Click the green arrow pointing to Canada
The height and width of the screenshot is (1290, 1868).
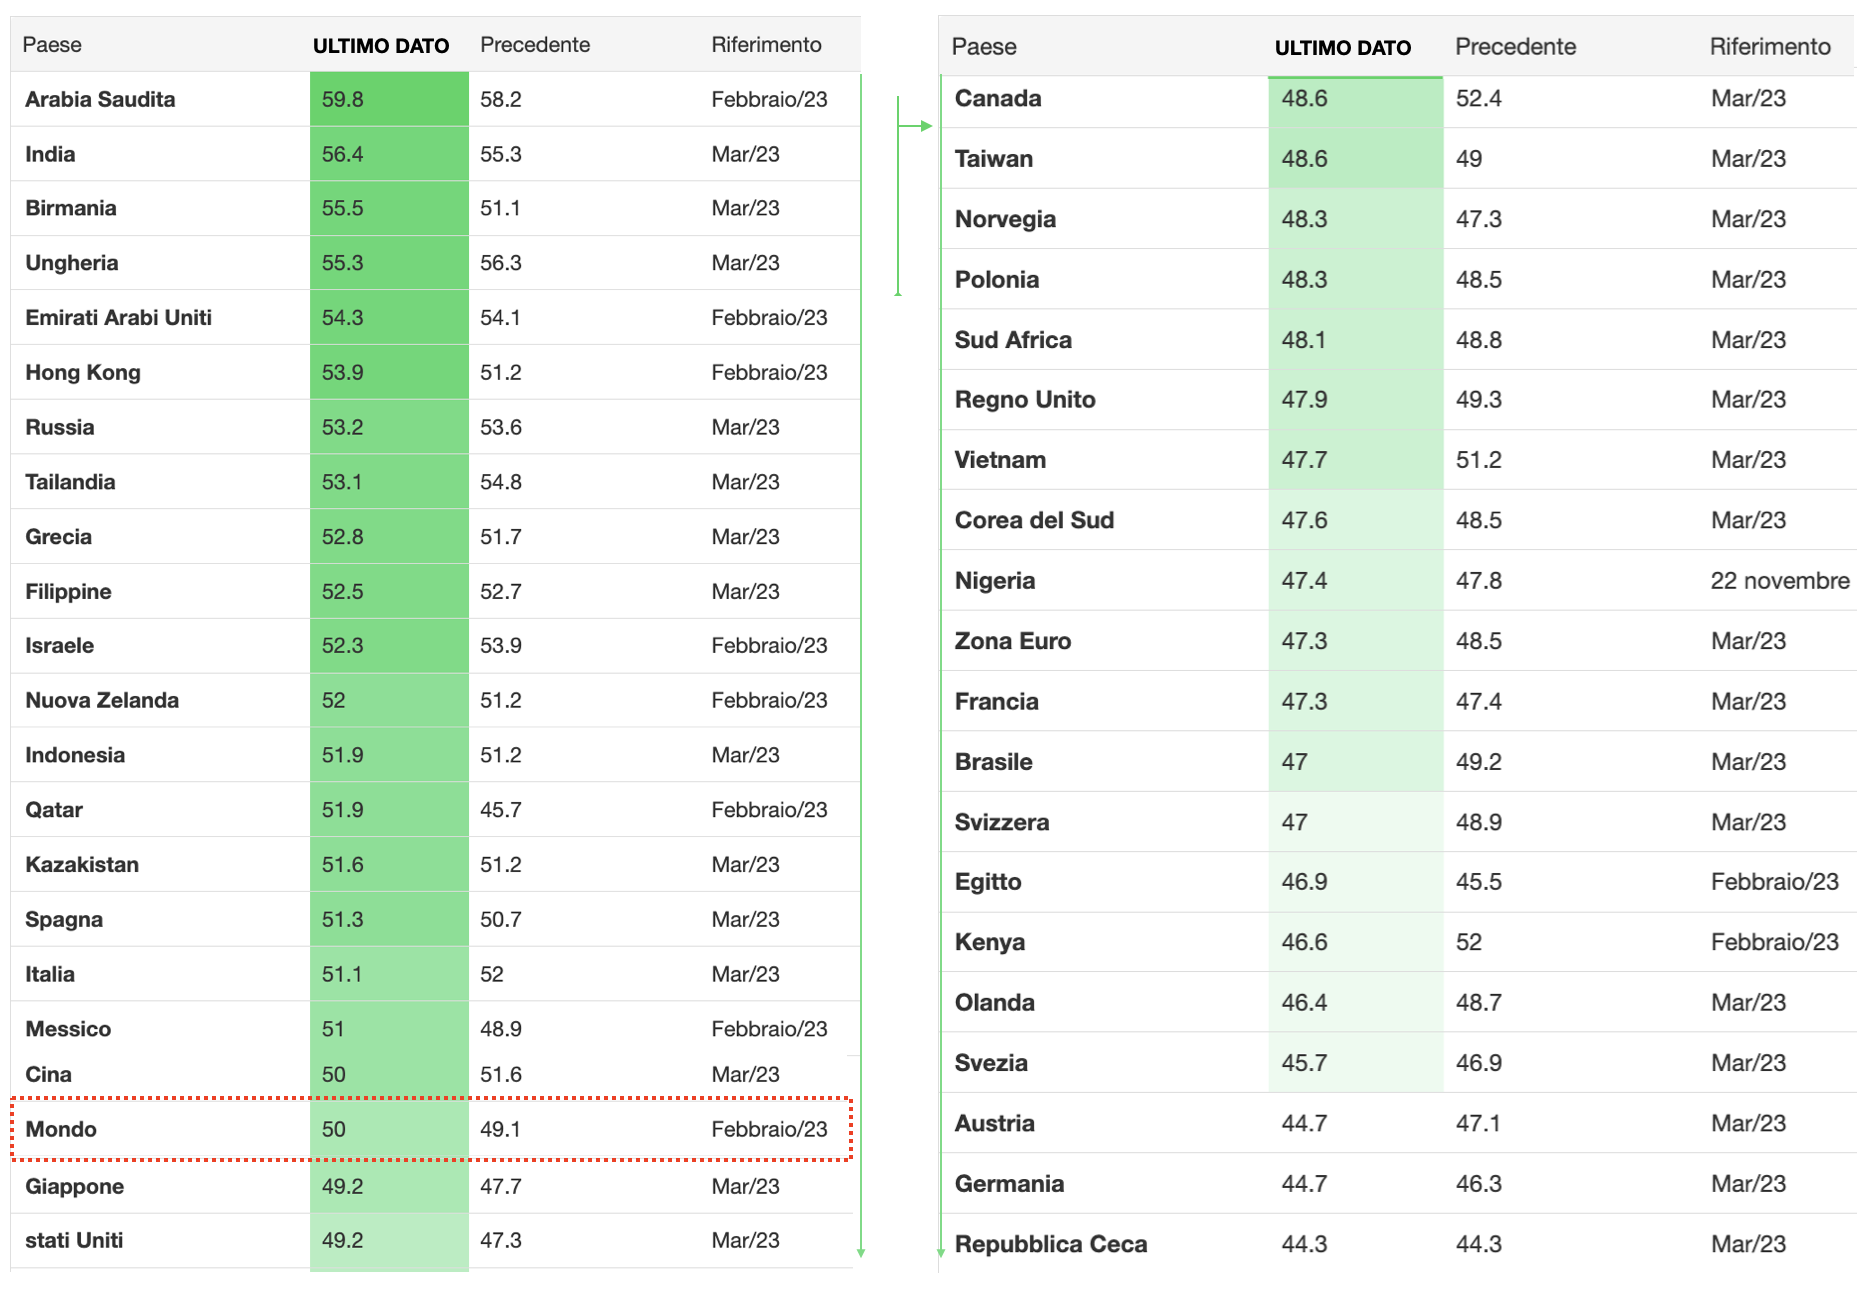tap(916, 126)
